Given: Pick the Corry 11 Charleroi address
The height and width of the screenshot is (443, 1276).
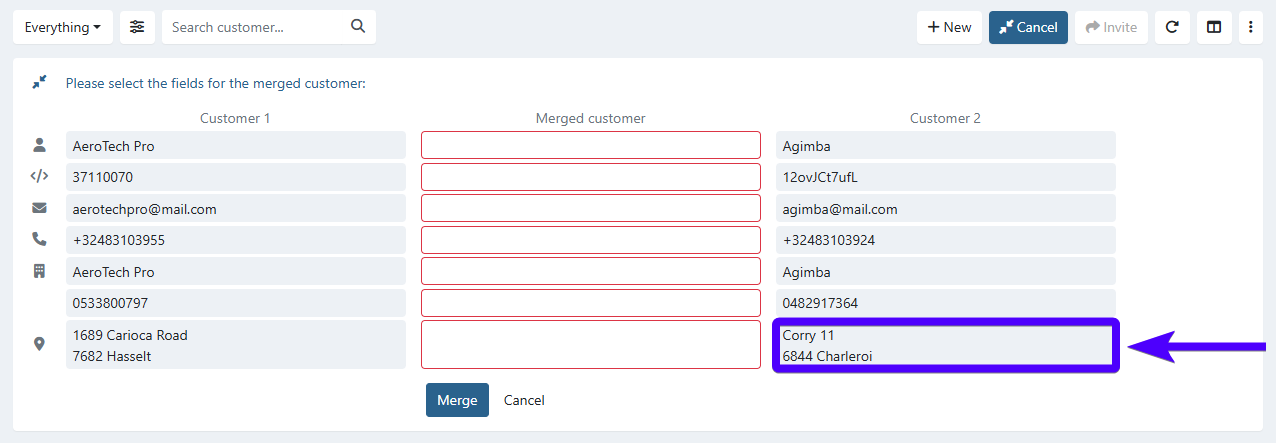Looking at the screenshot, I should point(945,345).
